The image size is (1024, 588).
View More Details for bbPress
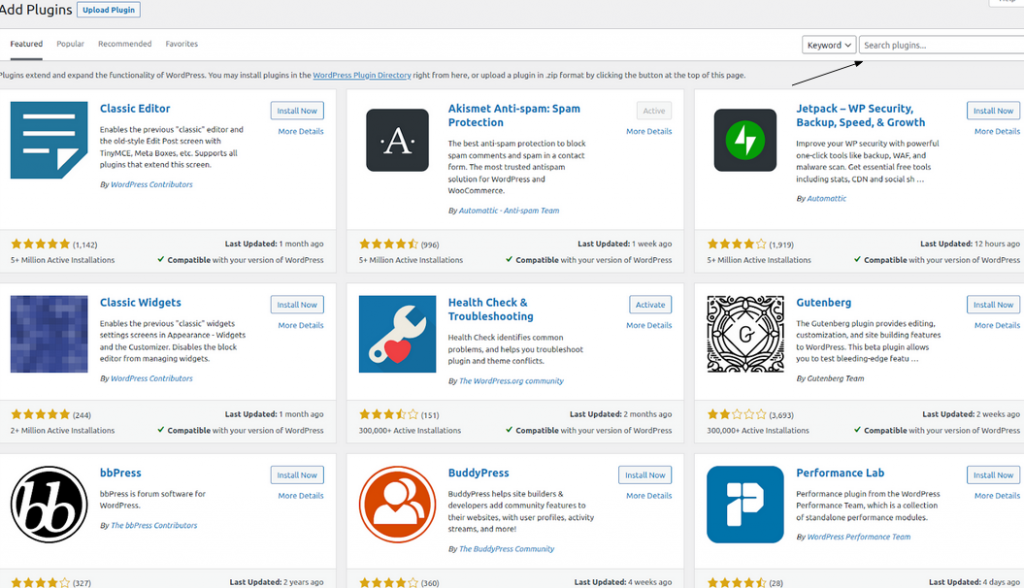(x=300, y=496)
